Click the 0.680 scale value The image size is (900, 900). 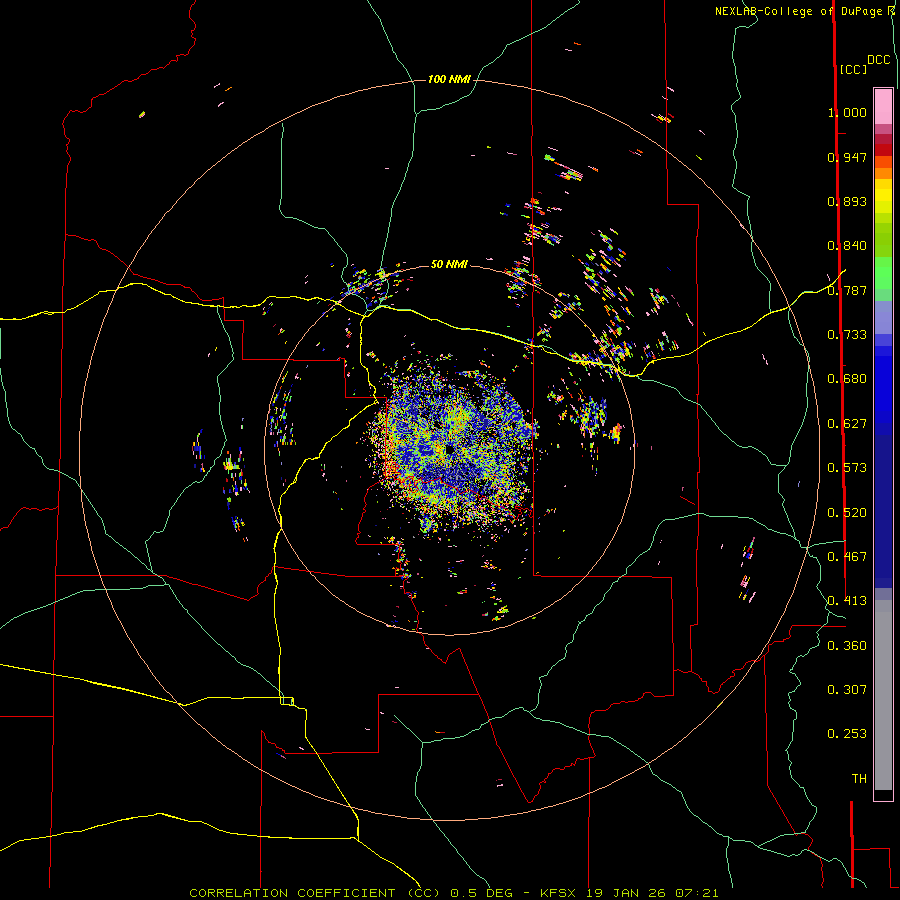[847, 379]
